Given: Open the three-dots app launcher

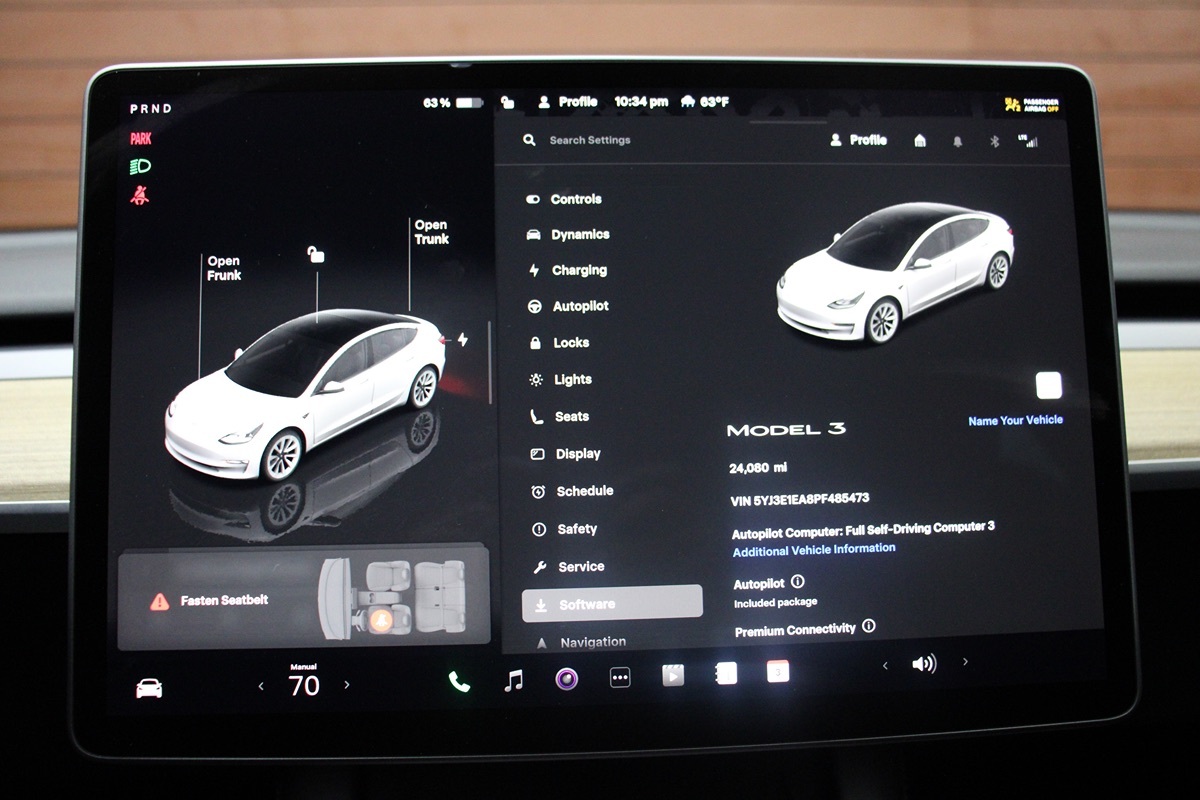Looking at the screenshot, I should (620, 678).
